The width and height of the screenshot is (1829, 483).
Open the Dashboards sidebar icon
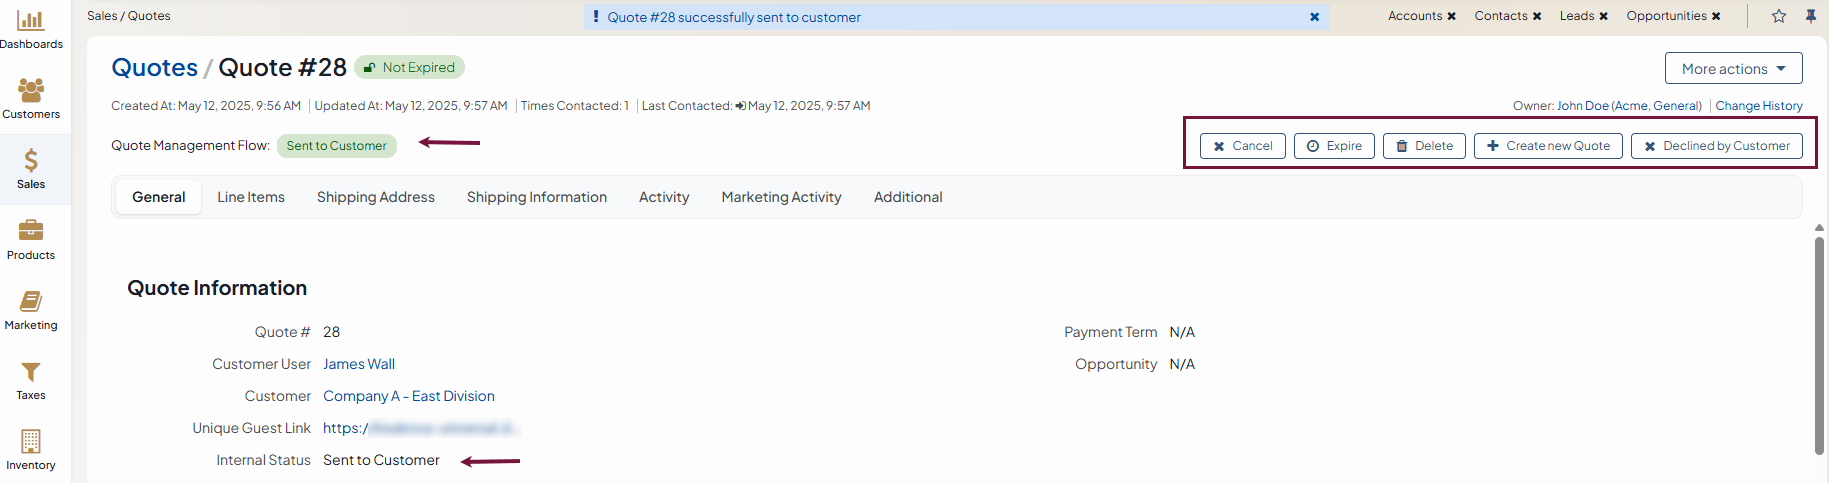pyautogui.click(x=31, y=21)
